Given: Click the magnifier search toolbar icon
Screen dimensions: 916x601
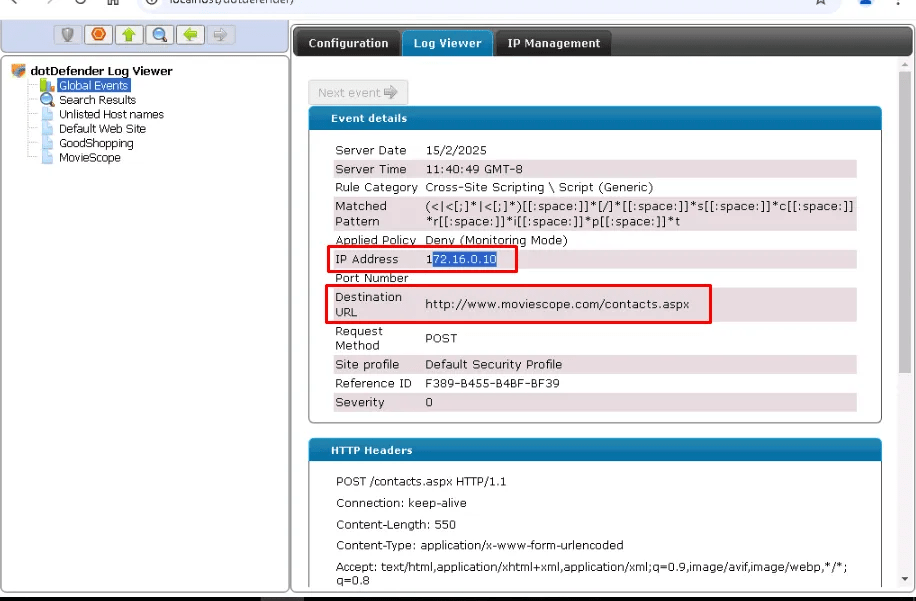Looking at the screenshot, I should [x=158, y=35].
